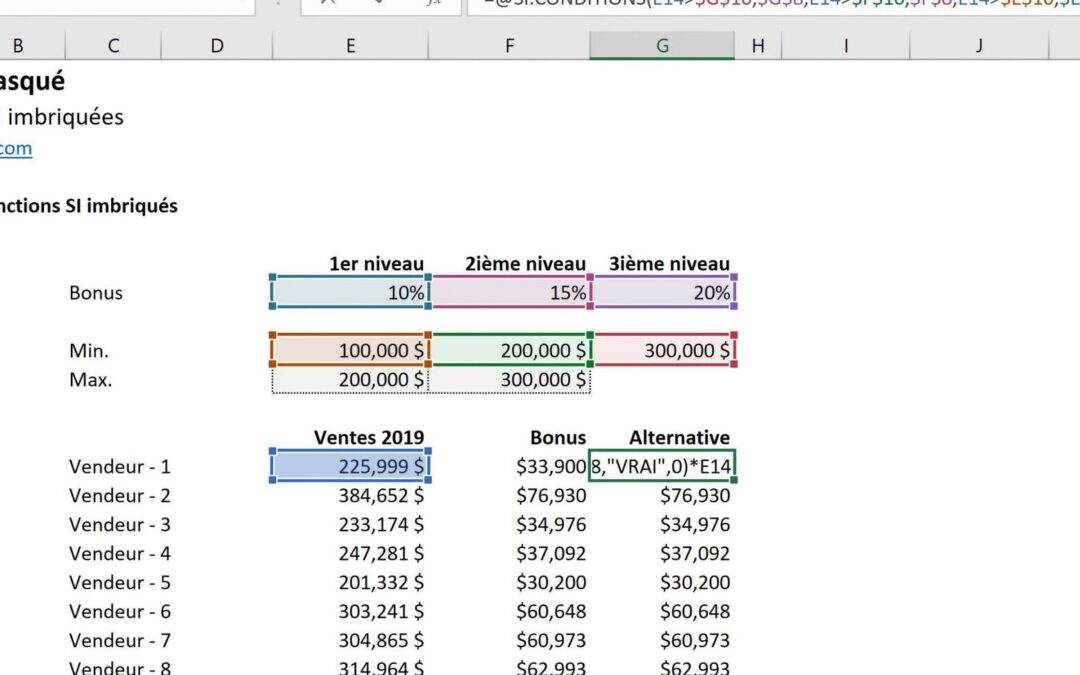The image size is (1080, 675).
Task: Select column I header
Action: click(x=846, y=45)
